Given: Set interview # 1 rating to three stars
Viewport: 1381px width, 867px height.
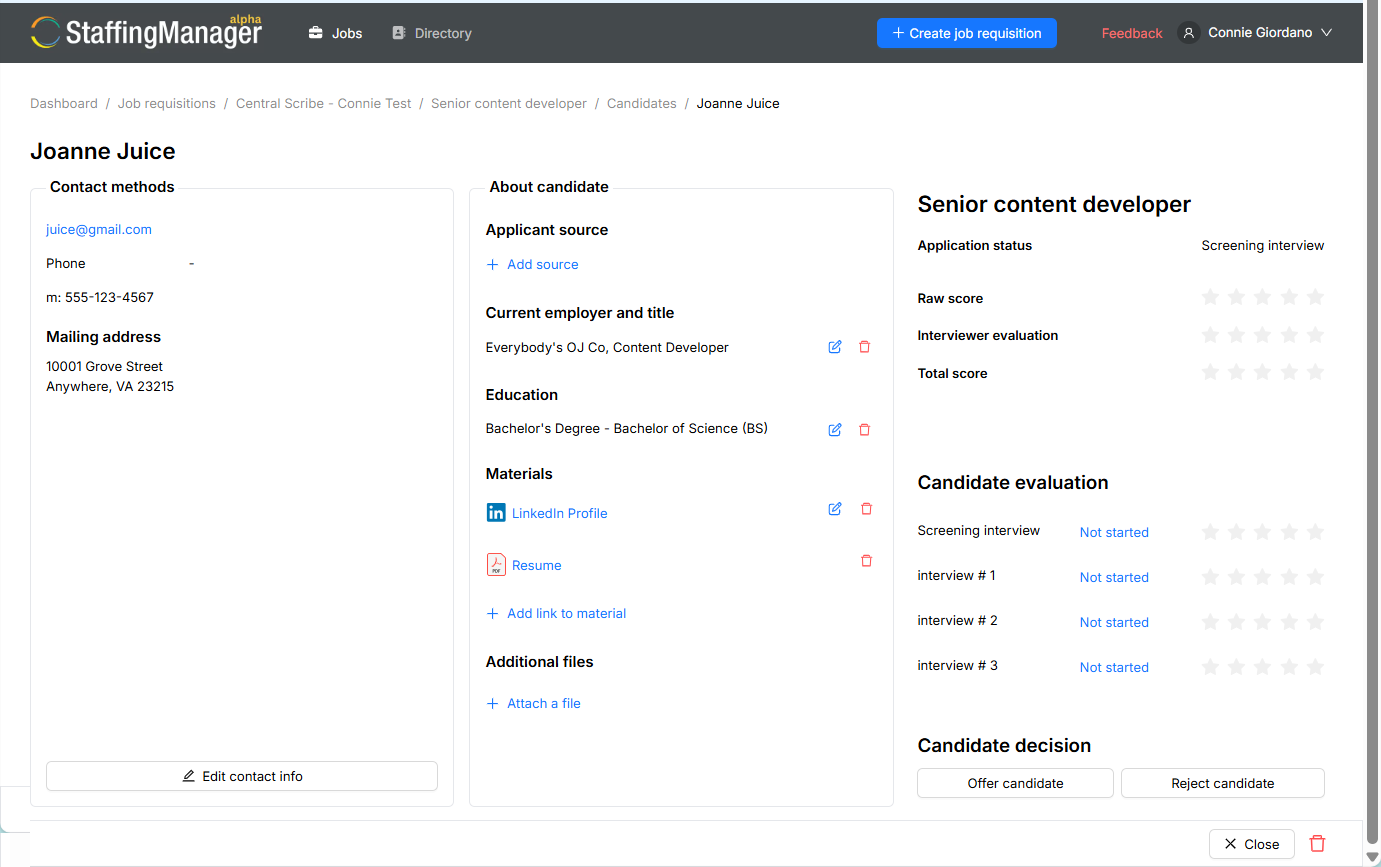Looking at the screenshot, I should pos(1262,577).
